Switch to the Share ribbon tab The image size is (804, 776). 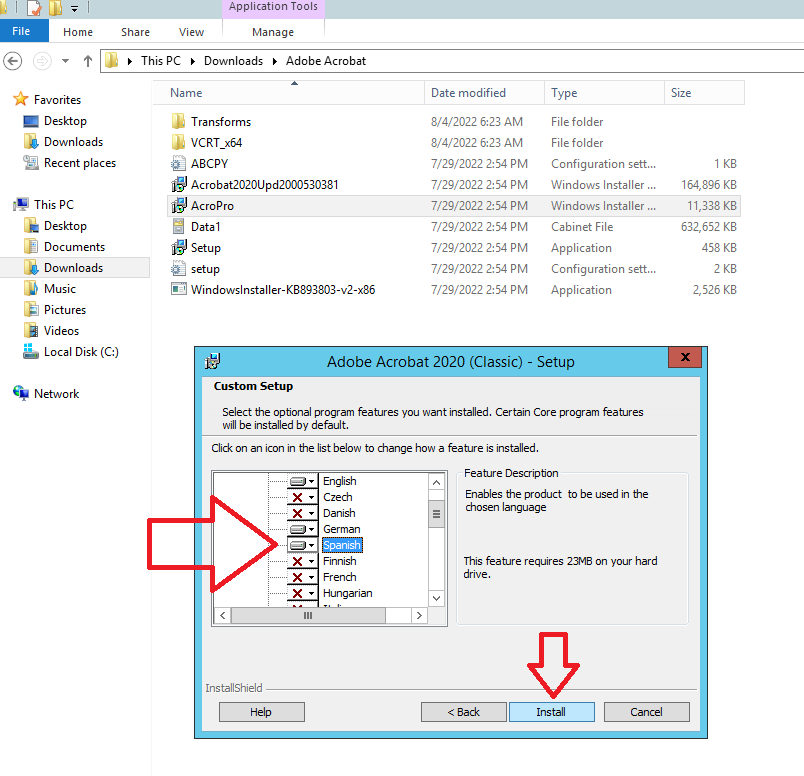(x=135, y=32)
